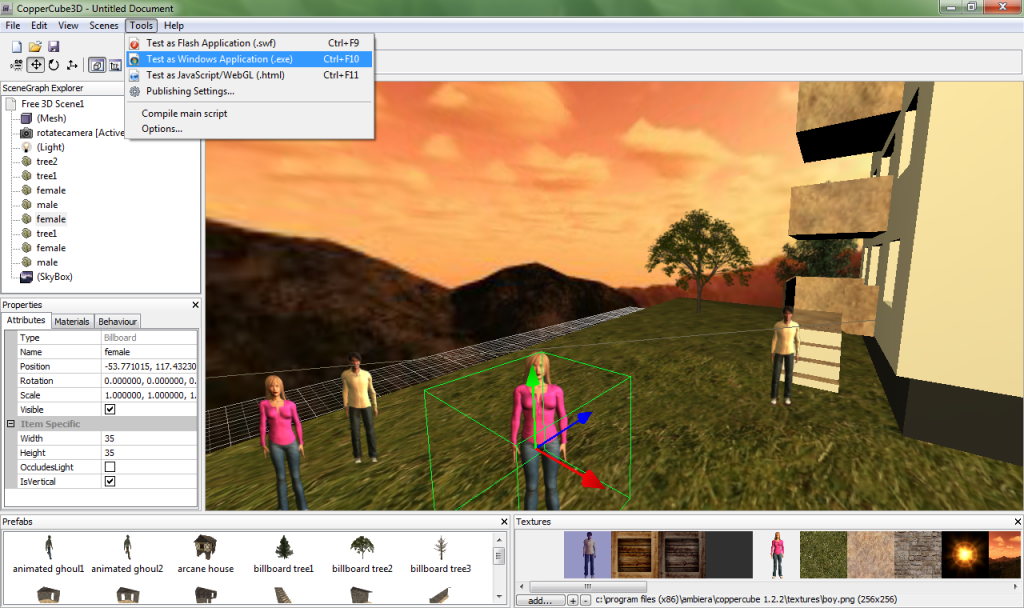Open the File menu
This screenshot has width=1024, height=608.
pos(13,25)
